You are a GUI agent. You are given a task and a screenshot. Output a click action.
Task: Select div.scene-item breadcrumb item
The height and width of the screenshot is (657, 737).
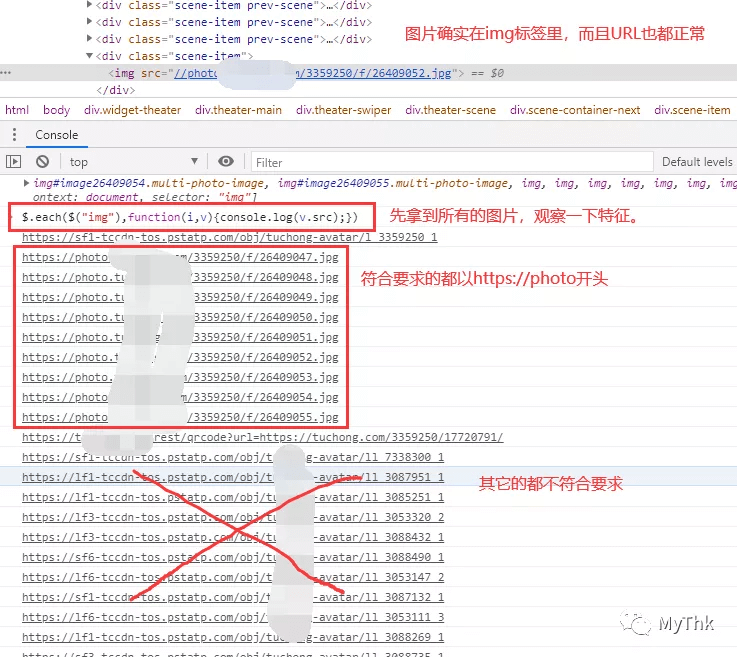pyautogui.click(x=692, y=110)
